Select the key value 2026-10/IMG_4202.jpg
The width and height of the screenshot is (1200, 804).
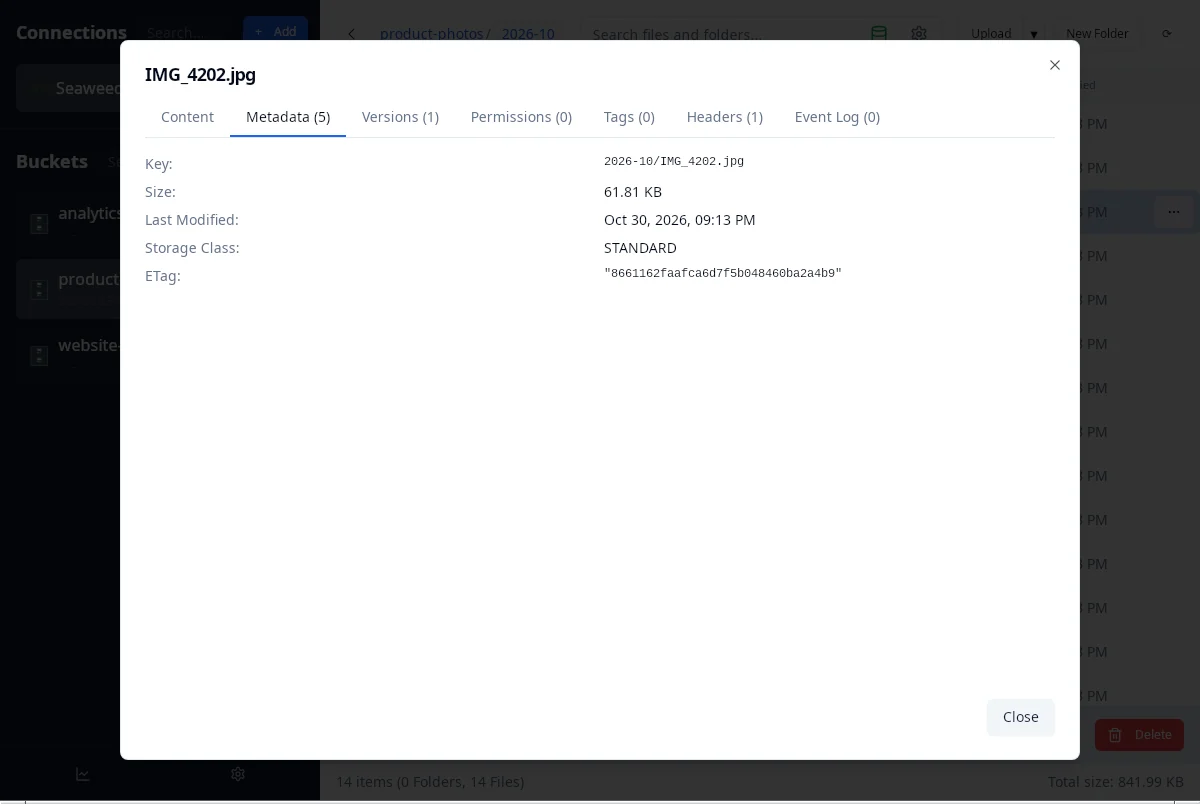[x=674, y=161]
